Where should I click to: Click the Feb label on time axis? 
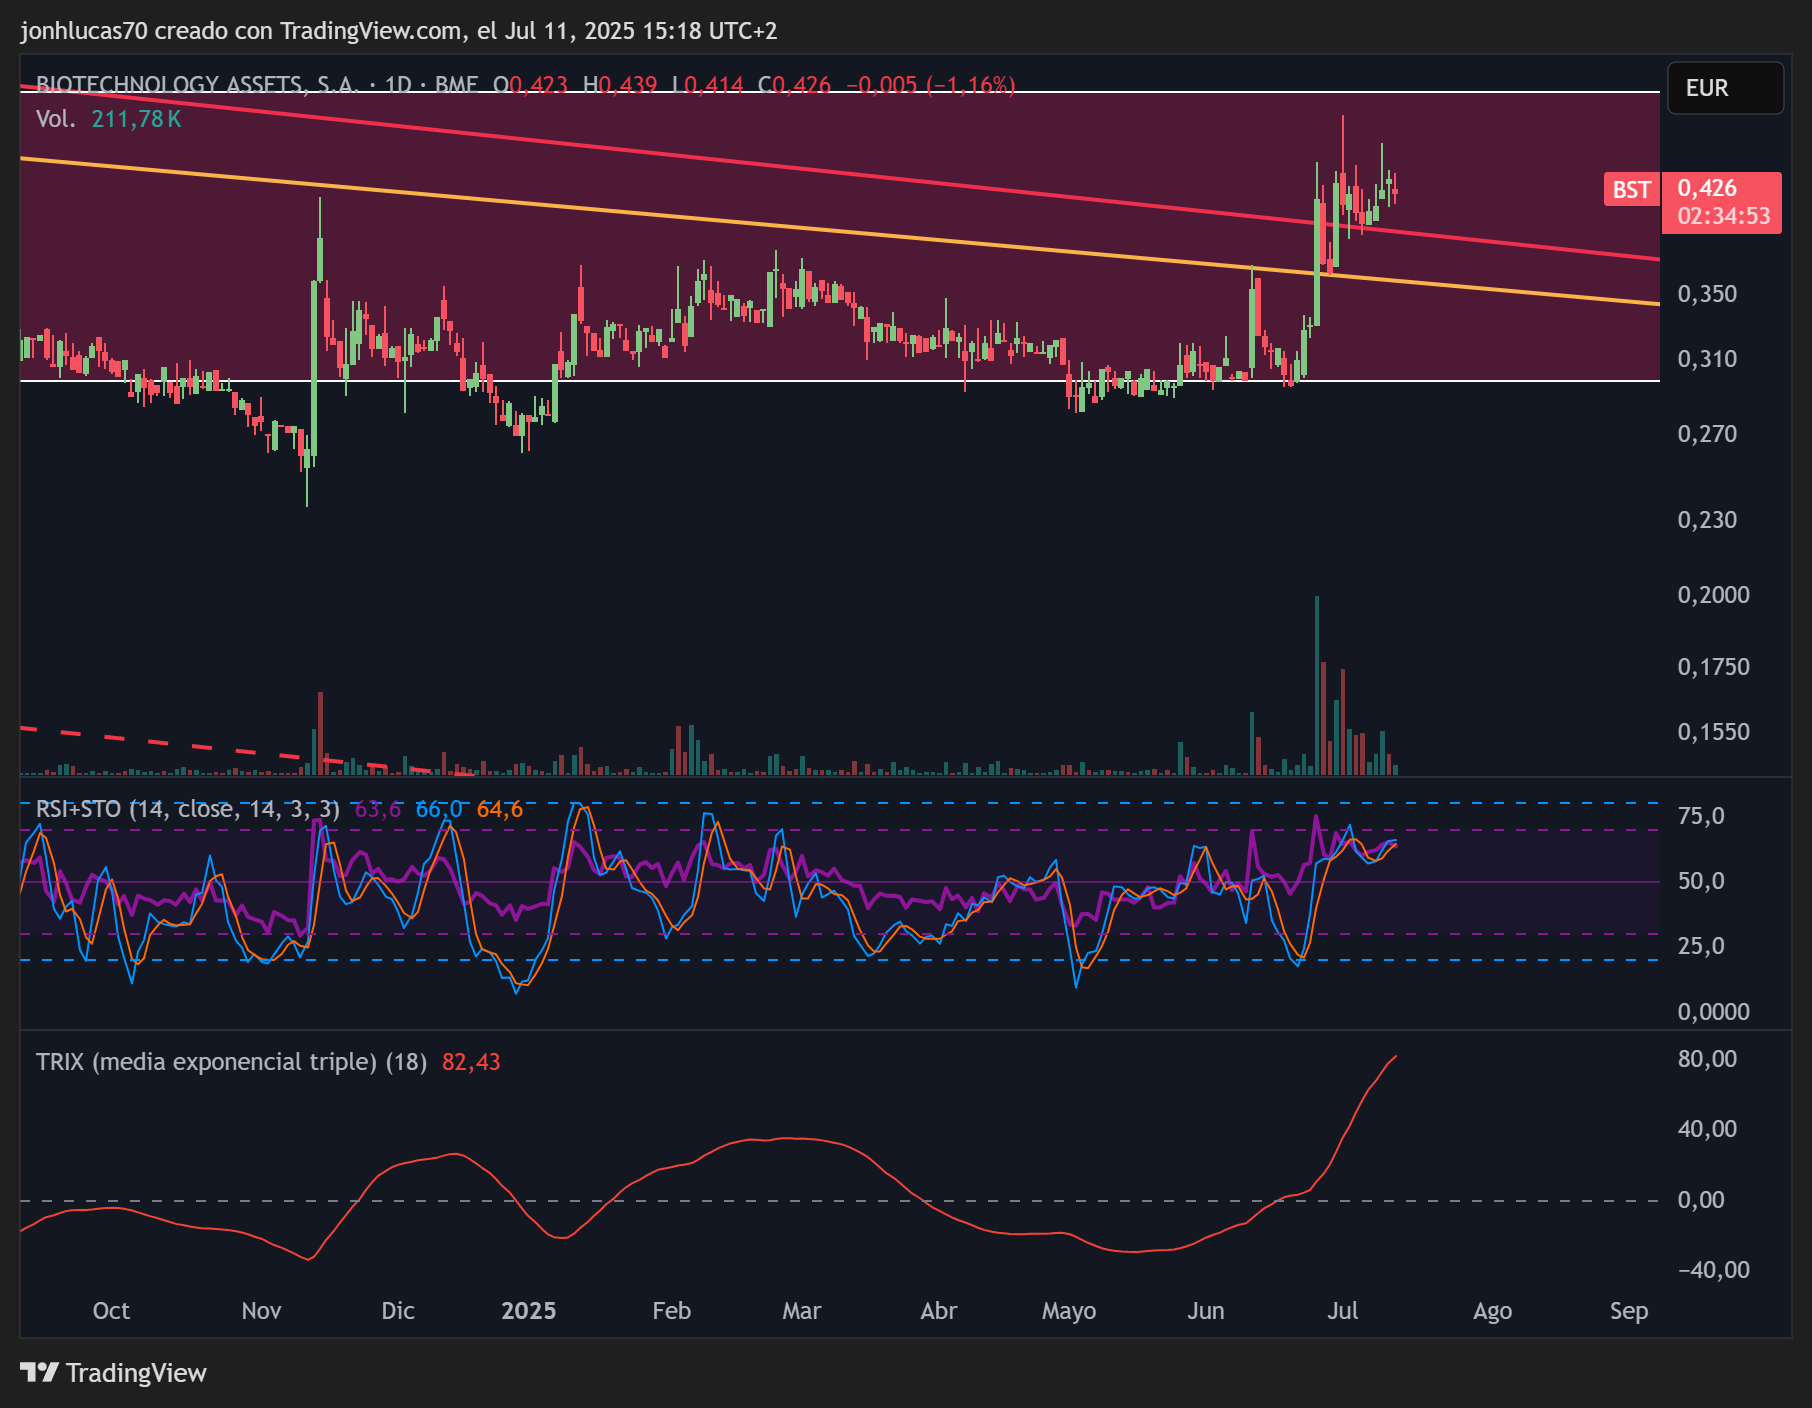(x=672, y=1311)
